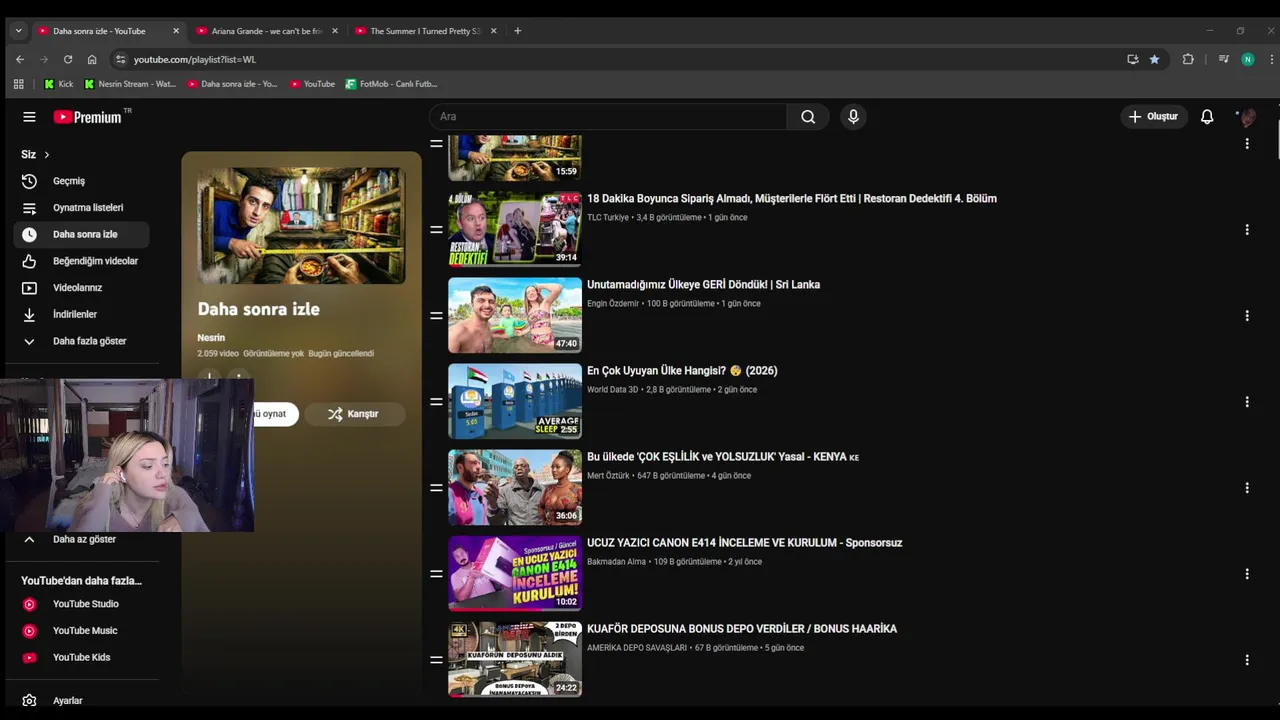The height and width of the screenshot is (720, 1280).
Task: Click the search magnifier button
Action: pos(808,117)
